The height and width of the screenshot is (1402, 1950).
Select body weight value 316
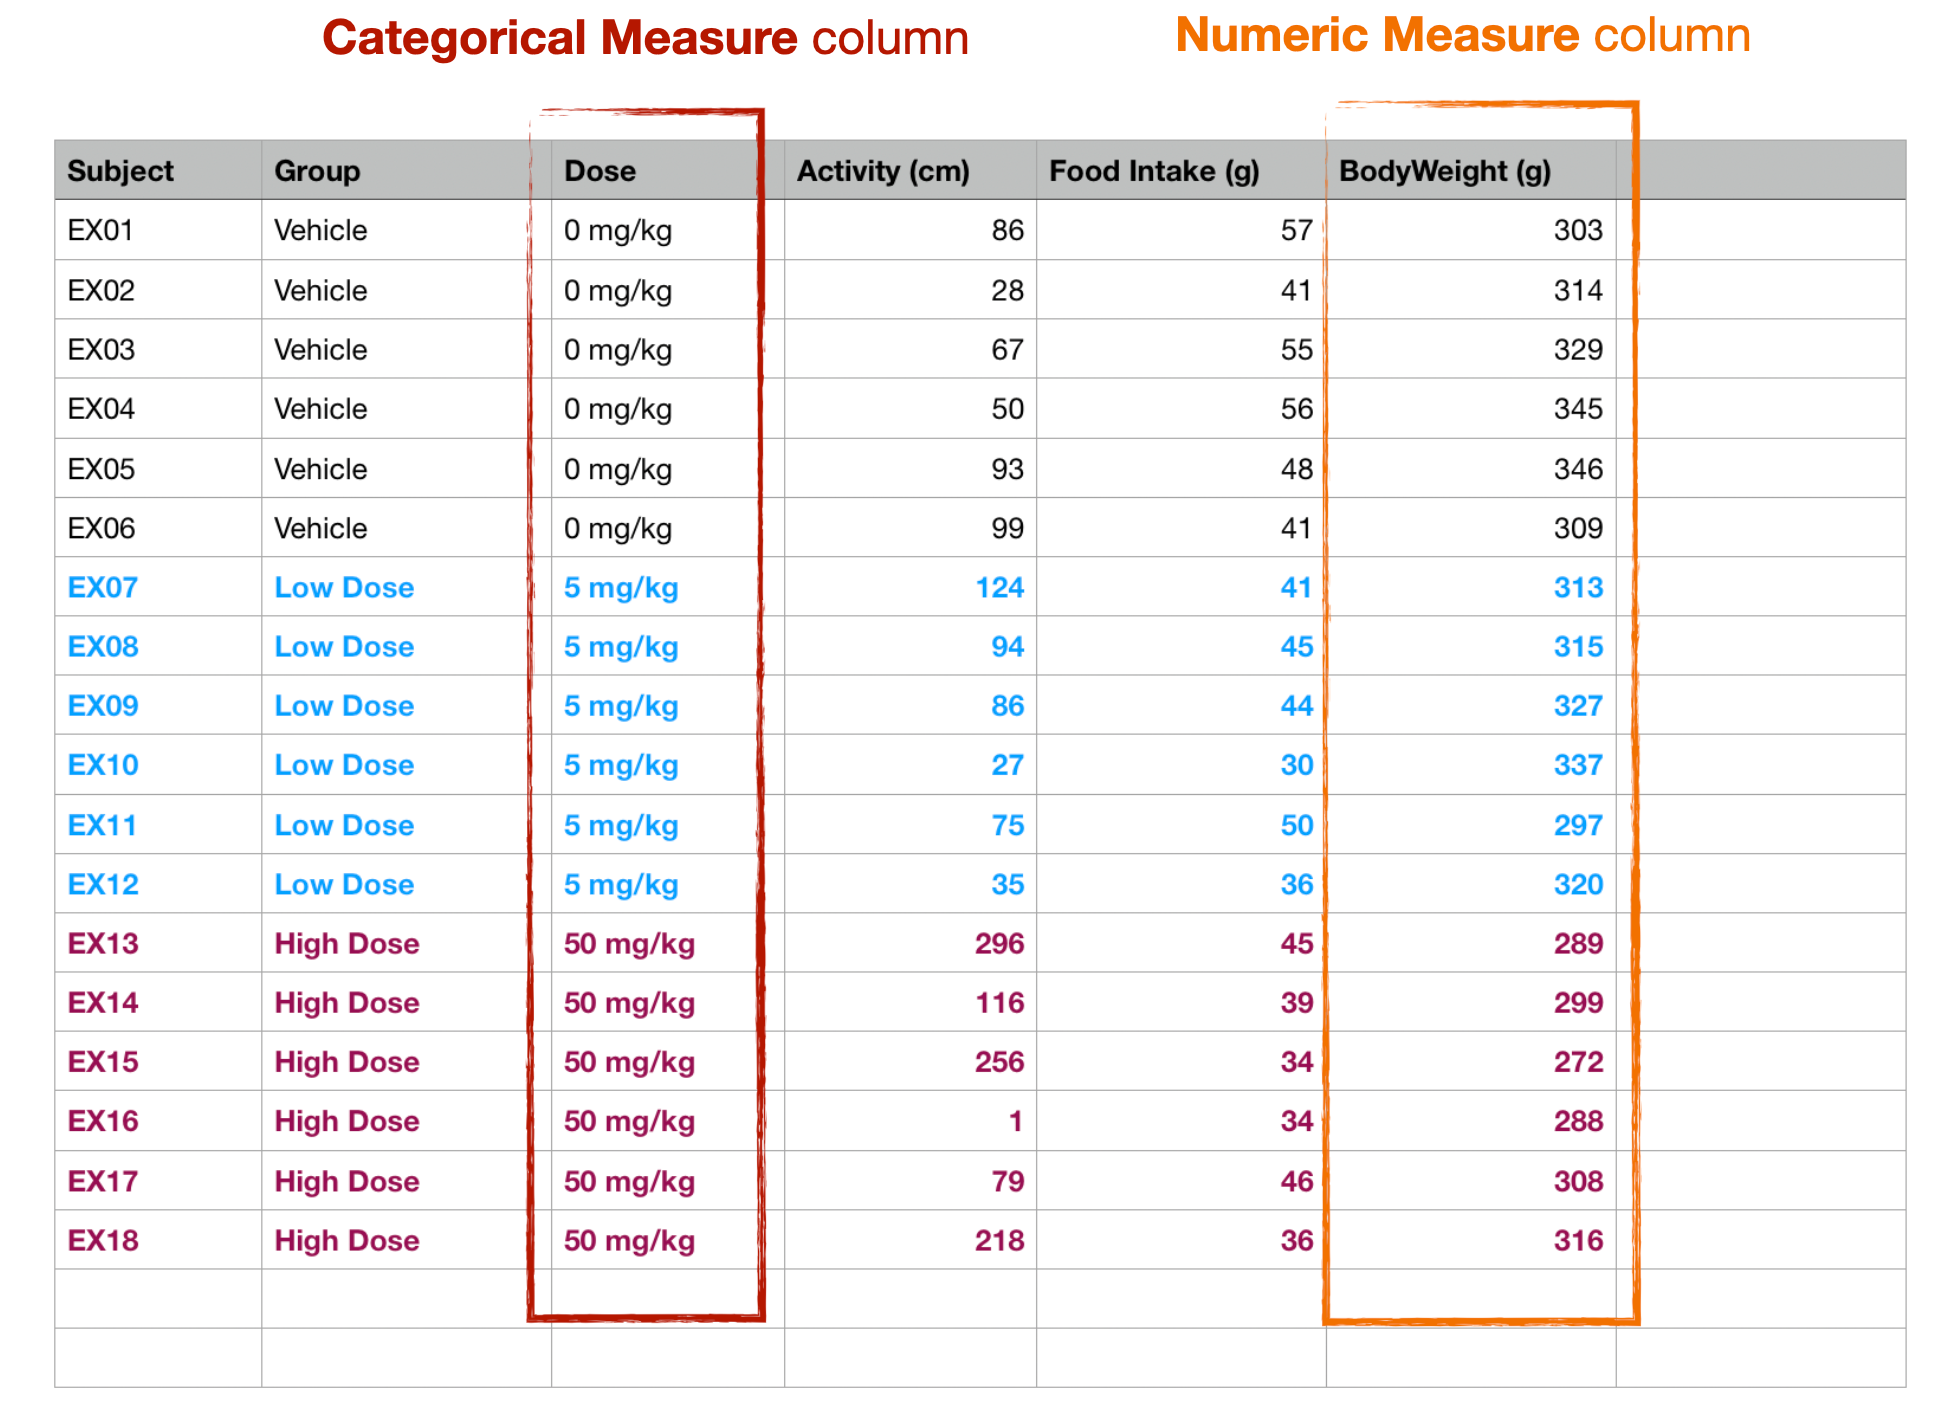pos(1471,1240)
